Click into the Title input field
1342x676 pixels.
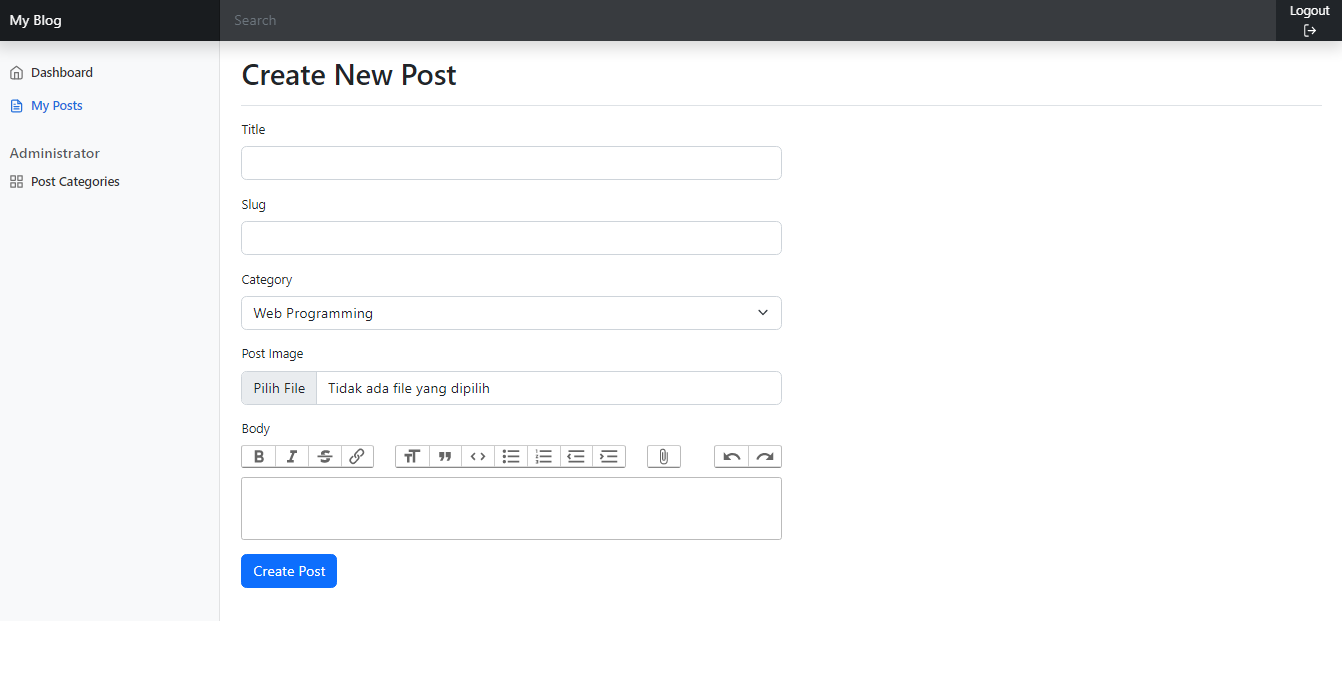[x=511, y=163]
